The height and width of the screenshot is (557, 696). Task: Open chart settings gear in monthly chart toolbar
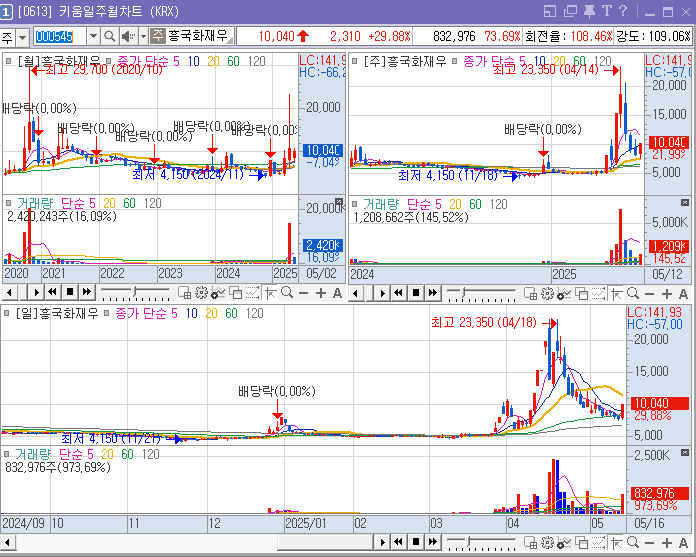click(x=201, y=293)
